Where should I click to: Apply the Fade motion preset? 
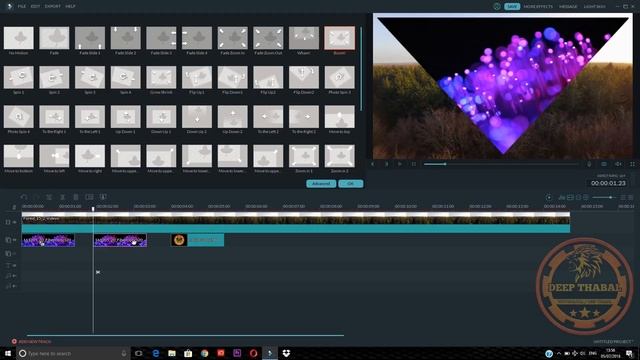click(x=54, y=38)
